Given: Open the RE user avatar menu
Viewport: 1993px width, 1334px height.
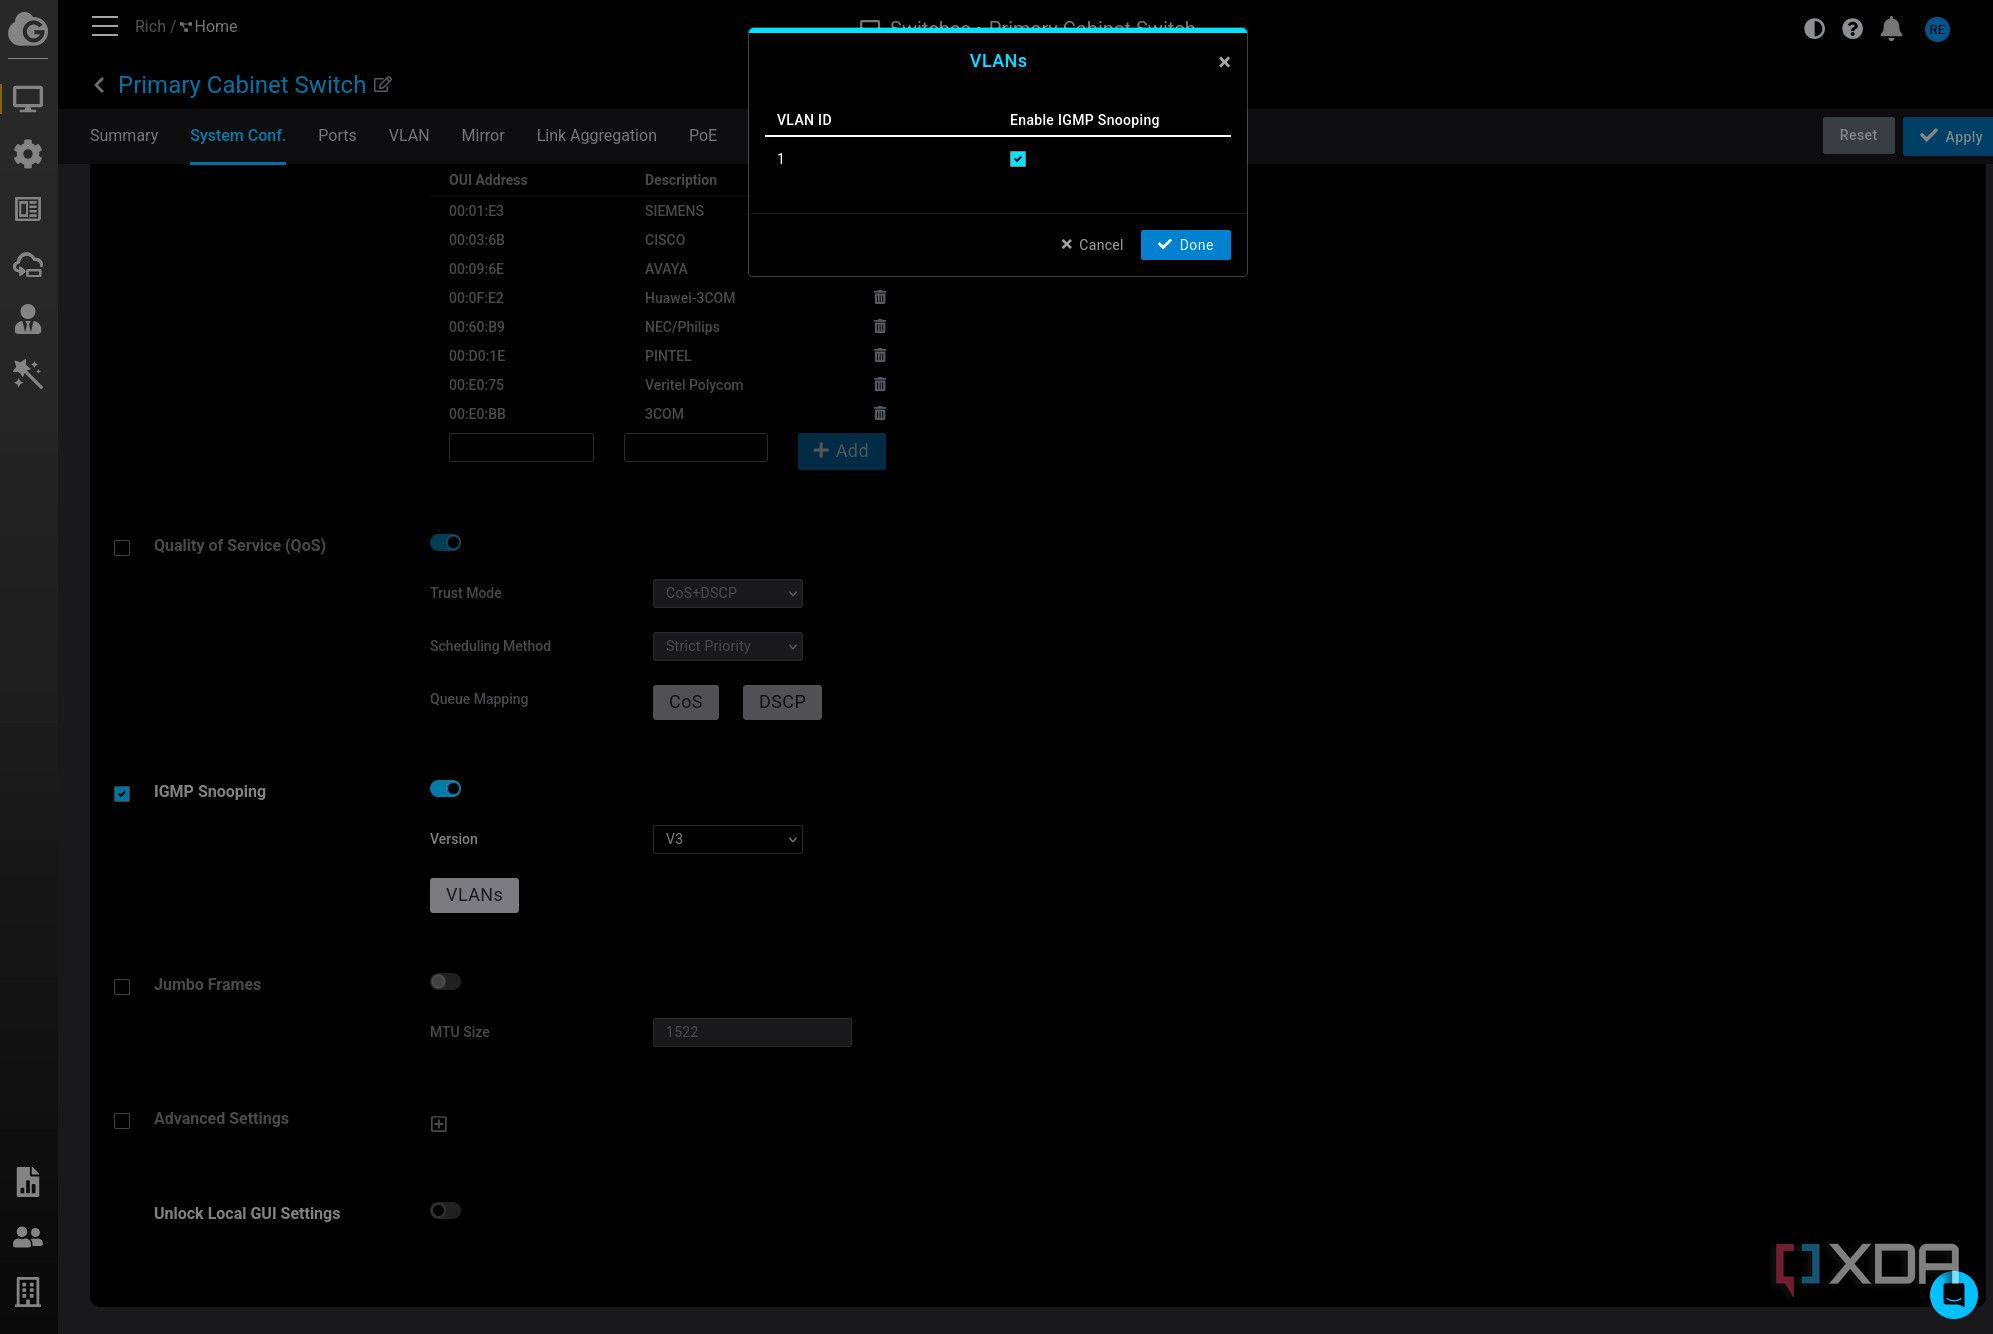Looking at the screenshot, I should click(x=1937, y=29).
